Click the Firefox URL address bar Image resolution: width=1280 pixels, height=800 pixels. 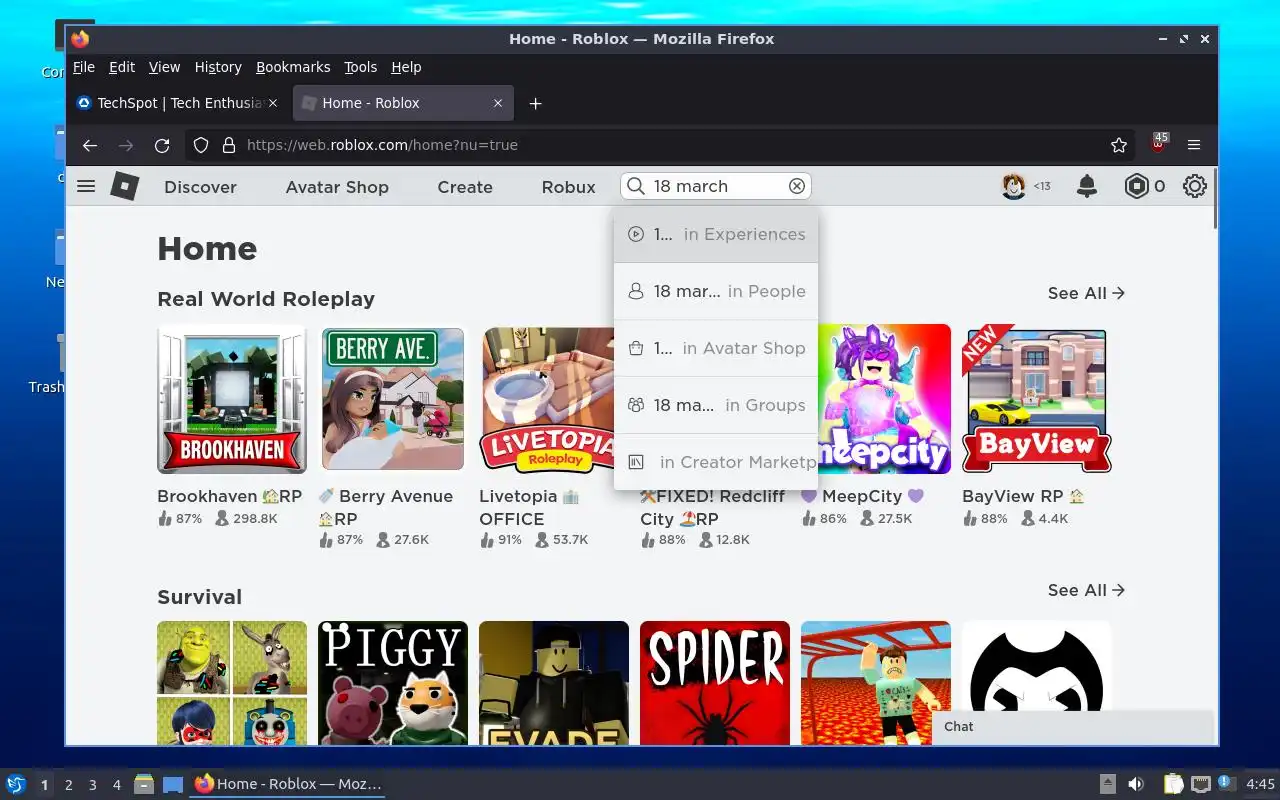[660, 145]
